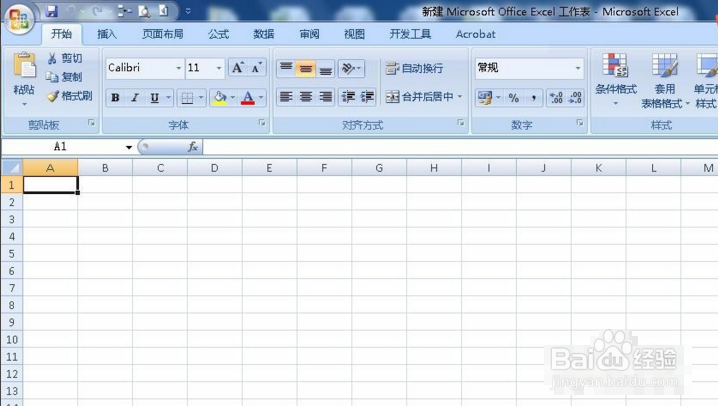Select column D header

click(214, 168)
